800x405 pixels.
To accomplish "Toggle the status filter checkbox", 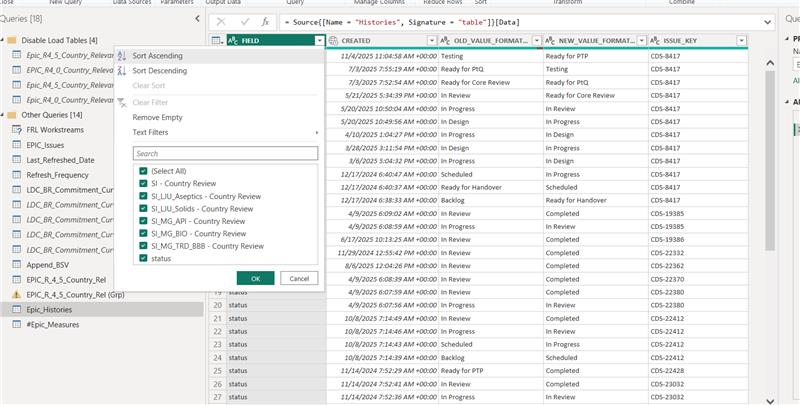I will pyautogui.click(x=143, y=259).
